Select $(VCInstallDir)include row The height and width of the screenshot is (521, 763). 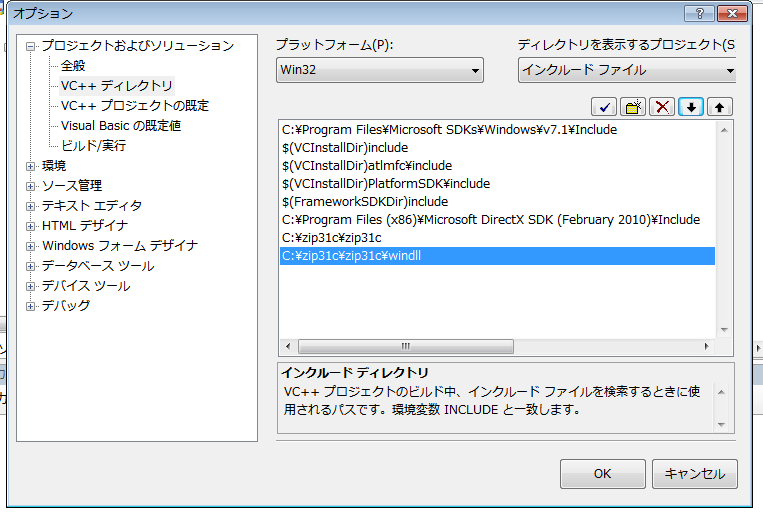tap(497, 148)
